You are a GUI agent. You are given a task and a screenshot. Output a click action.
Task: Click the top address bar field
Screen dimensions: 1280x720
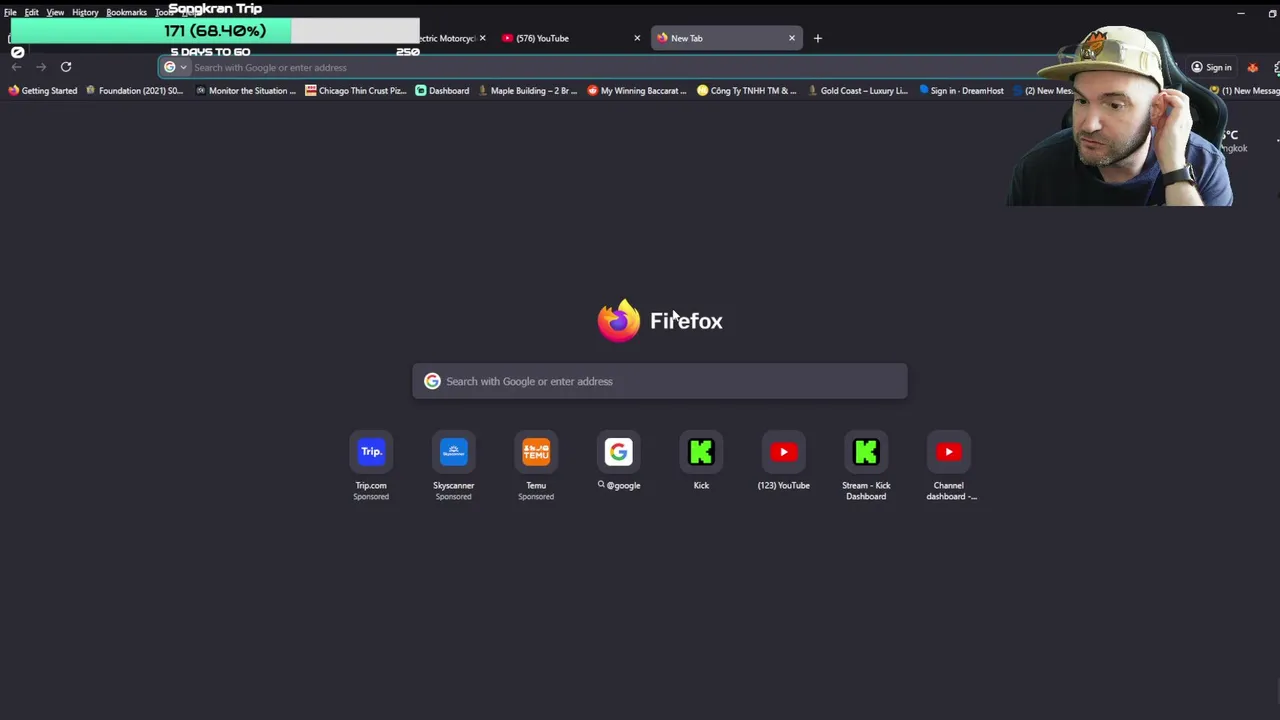coord(600,67)
